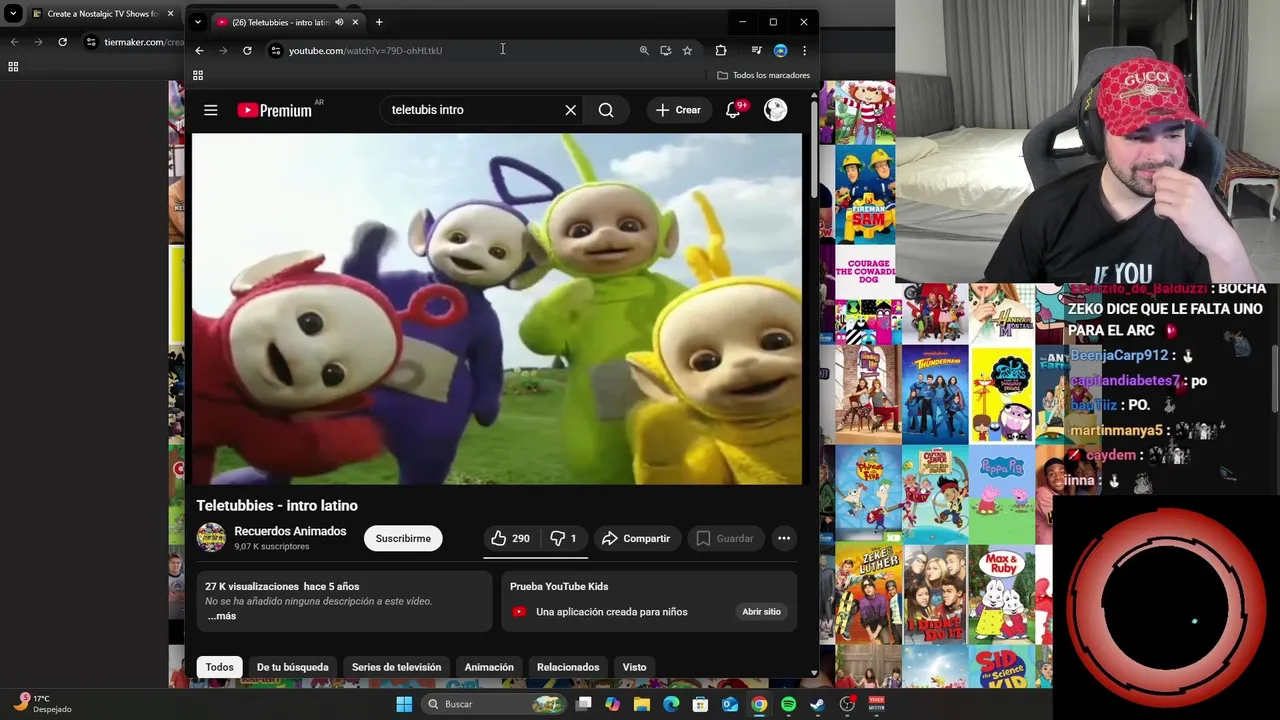Open the Chrome apps grid shortcut
This screenshot has height=720, width=1280.
198,75
